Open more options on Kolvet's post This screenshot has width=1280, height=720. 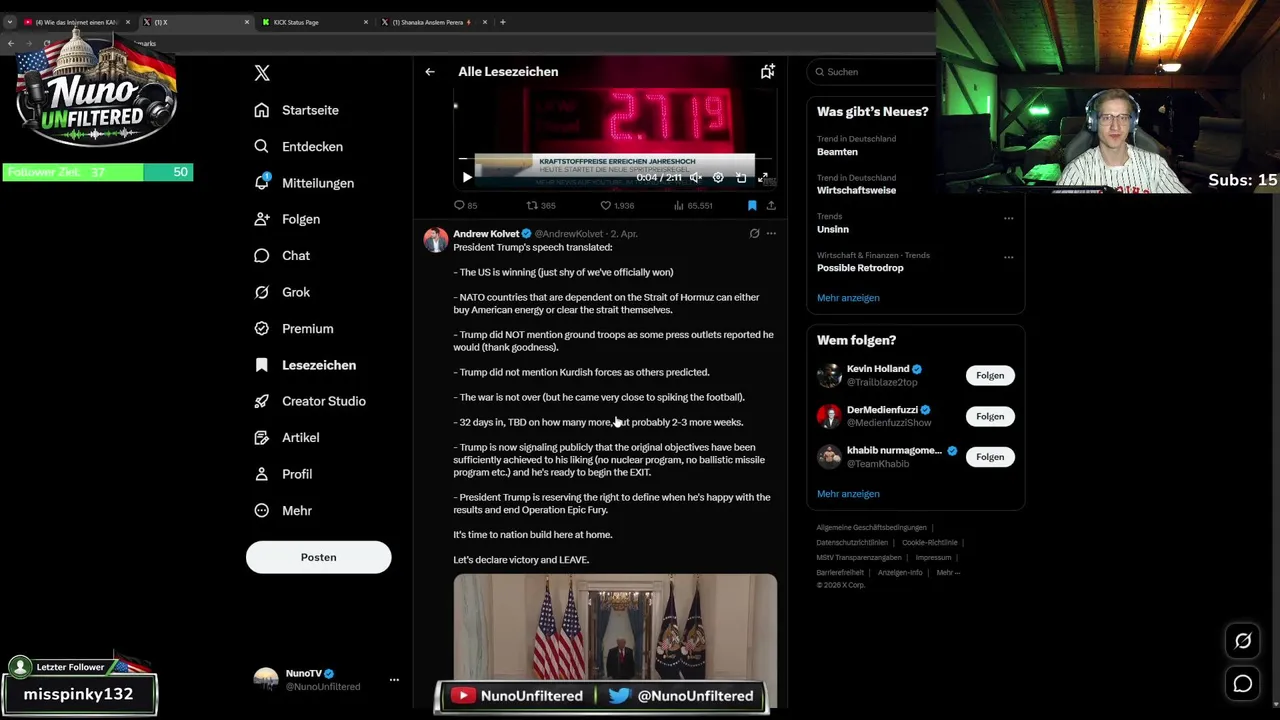pos(771,233)
